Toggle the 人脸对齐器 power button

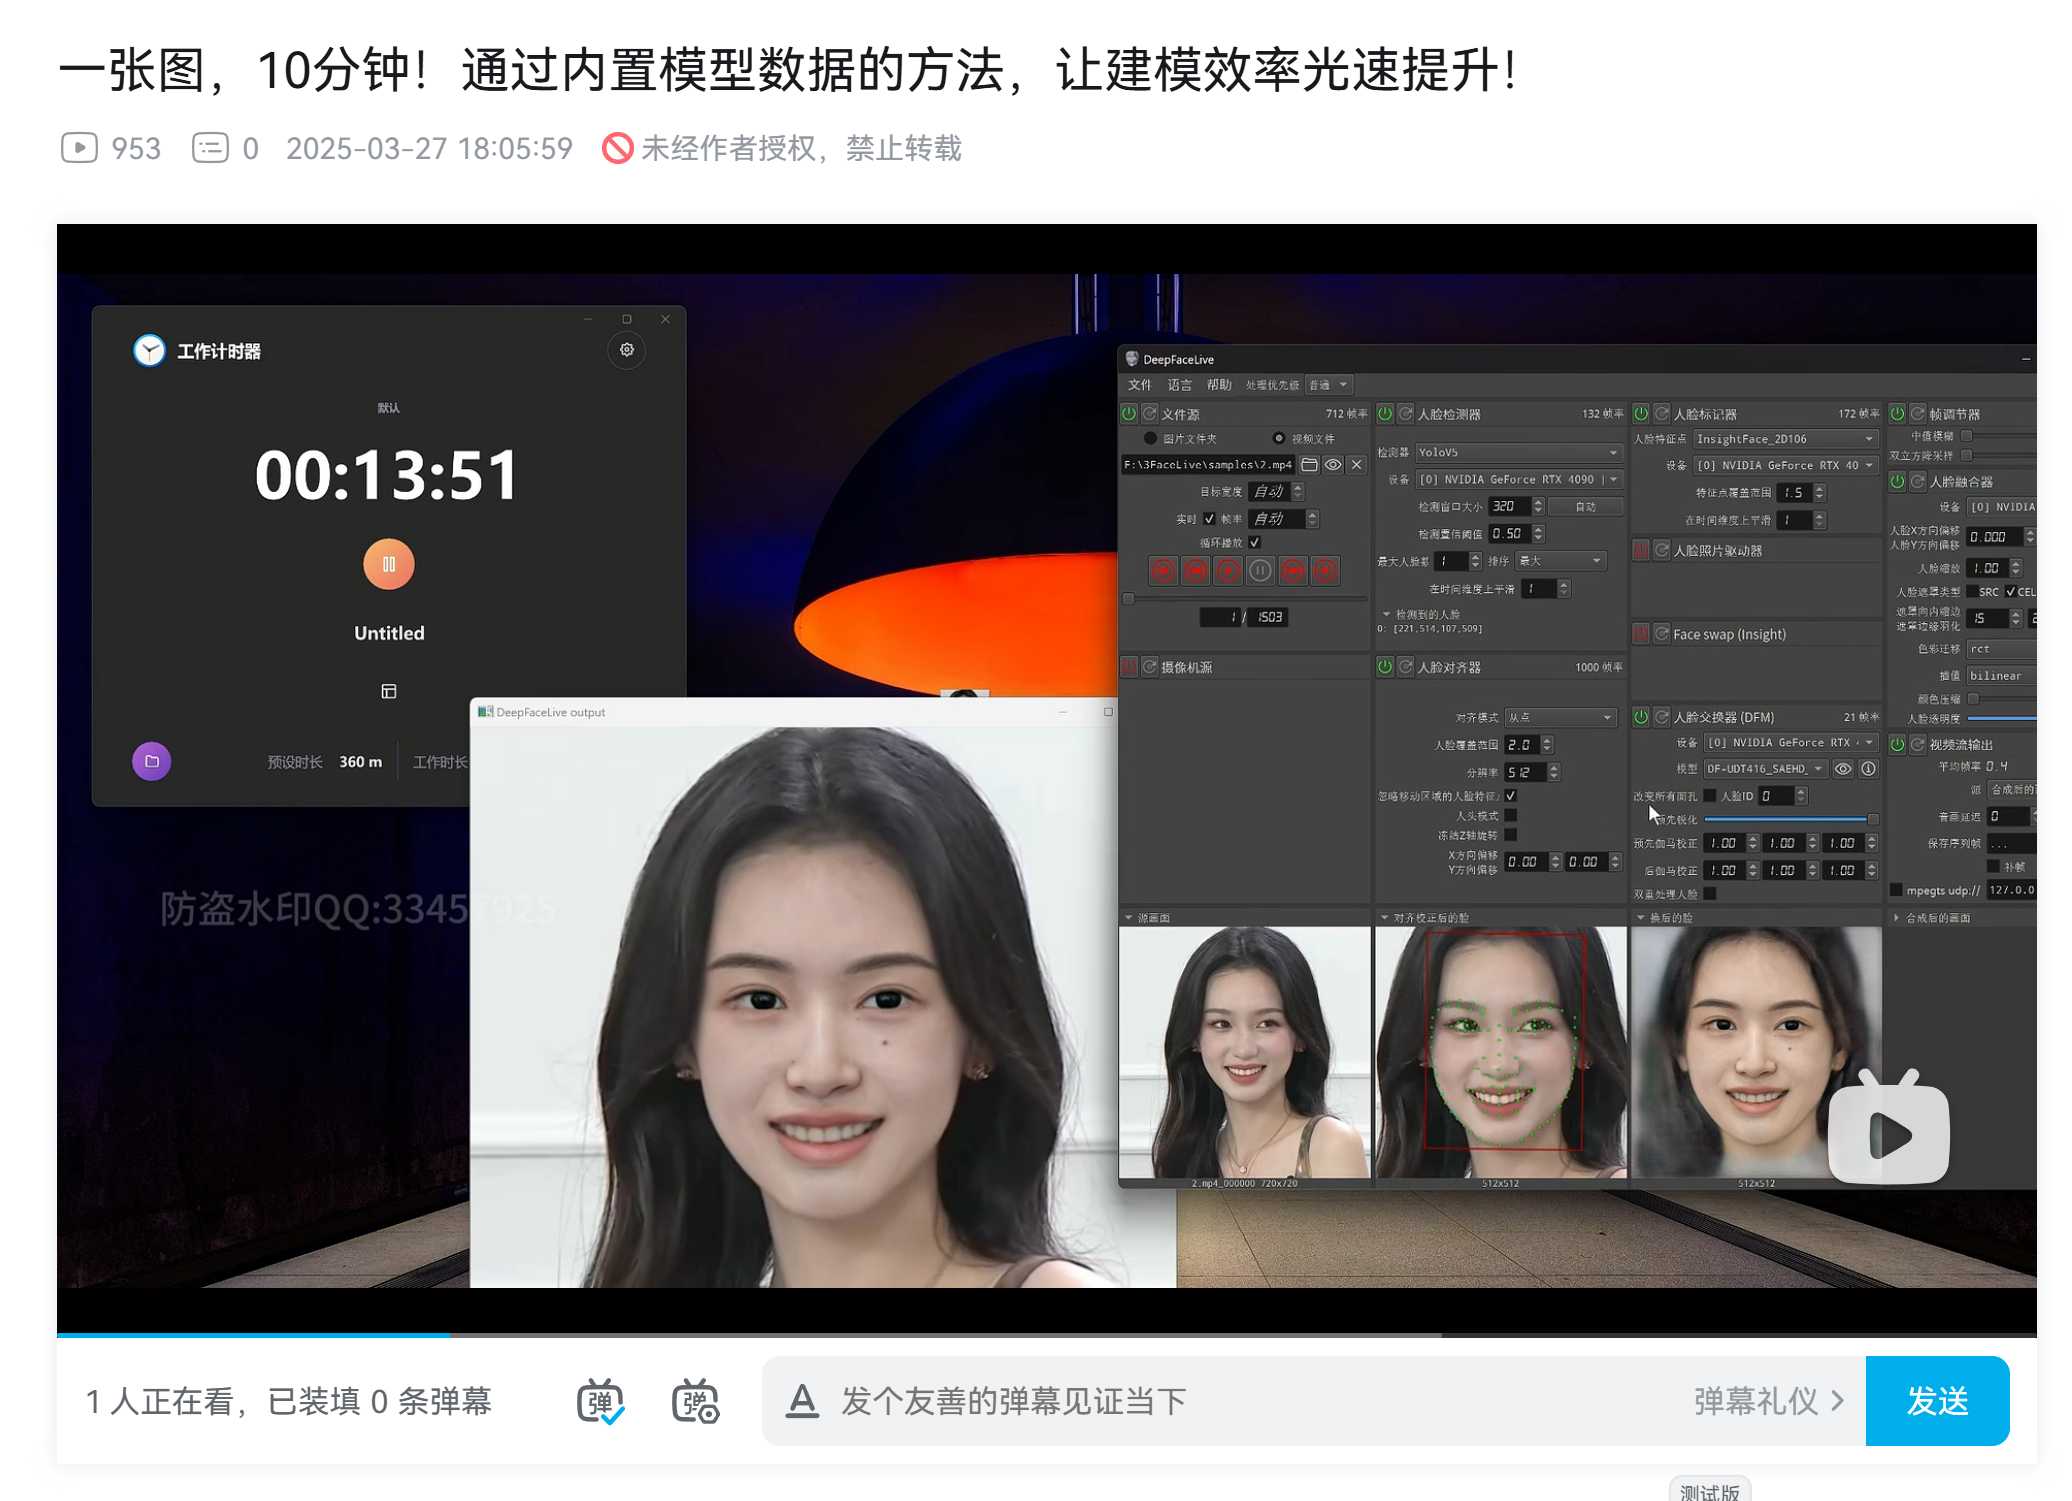click(x=1385, y=667)
